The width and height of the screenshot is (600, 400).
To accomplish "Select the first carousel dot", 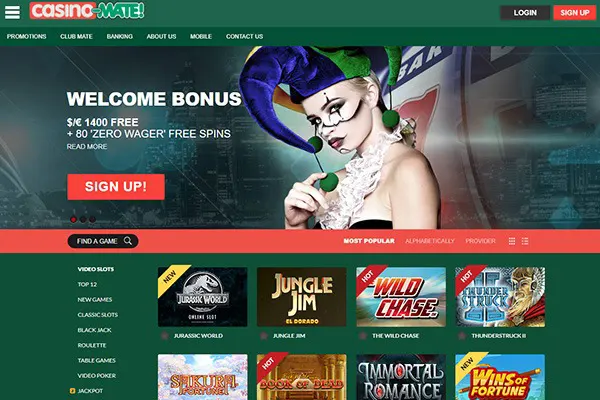I will point(73,219).
